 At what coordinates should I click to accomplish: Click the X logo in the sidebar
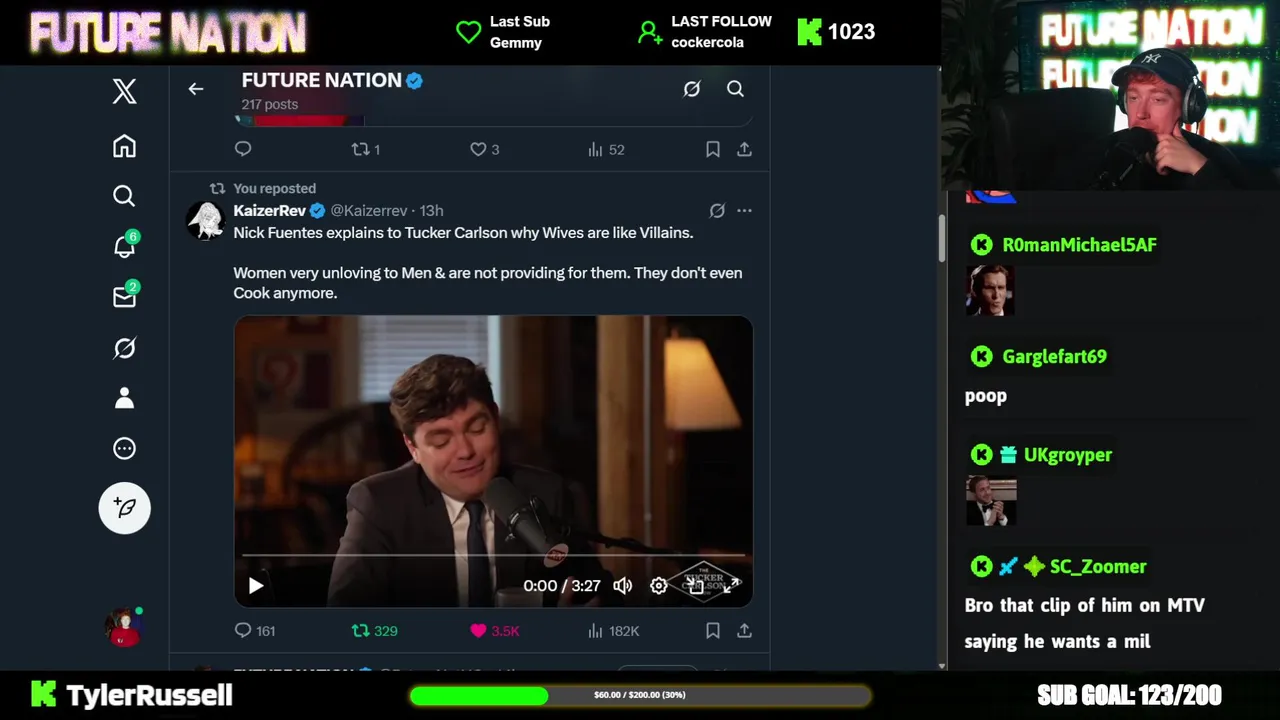124,92
